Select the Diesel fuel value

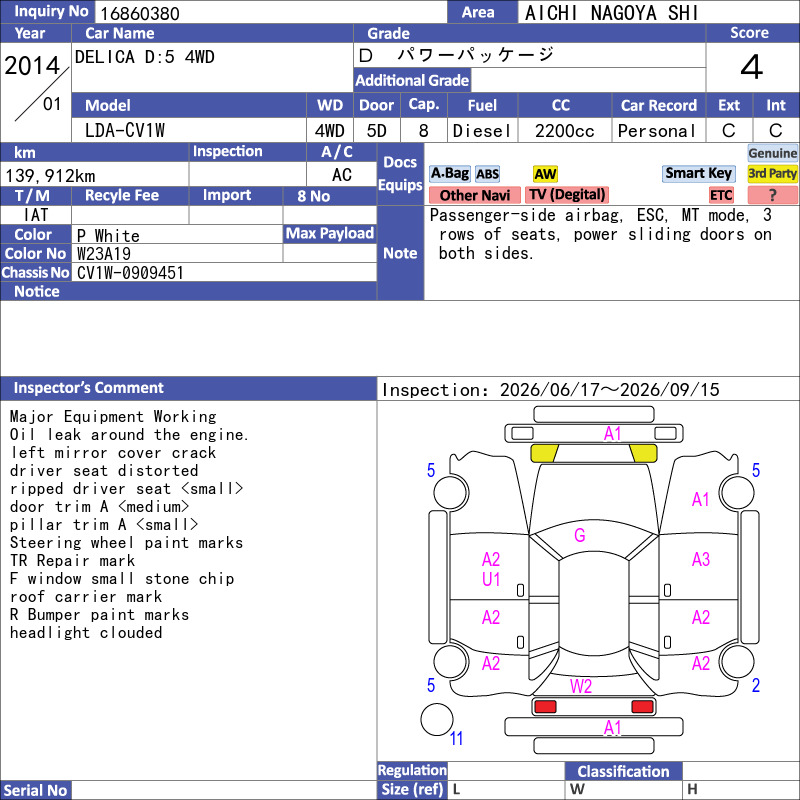[482, 131]
